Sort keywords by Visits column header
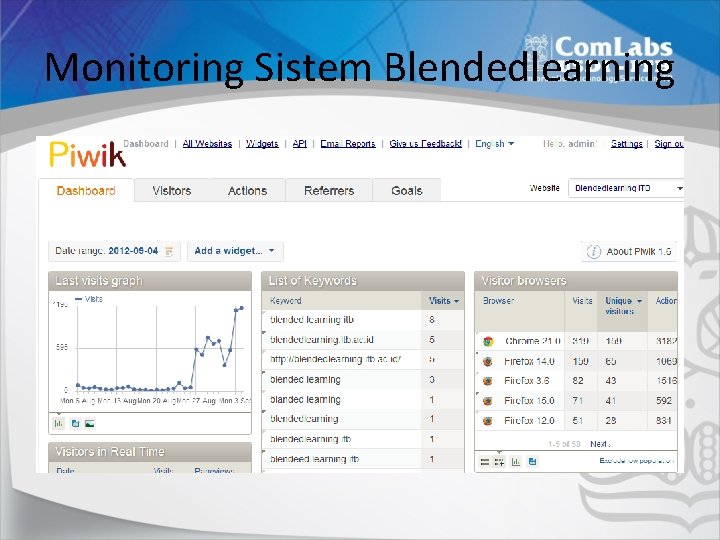This screenshot has width=720, height=540. (x=444, y=301)
